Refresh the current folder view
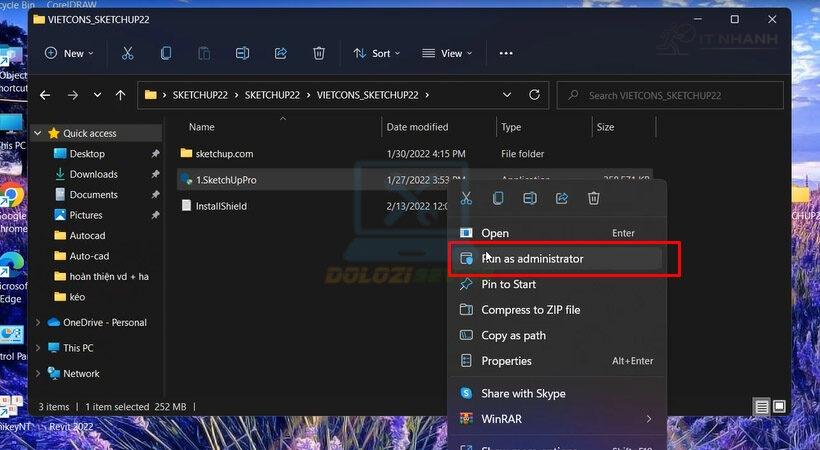The width and height of the screenshot is (820, 450). (534, 95)
